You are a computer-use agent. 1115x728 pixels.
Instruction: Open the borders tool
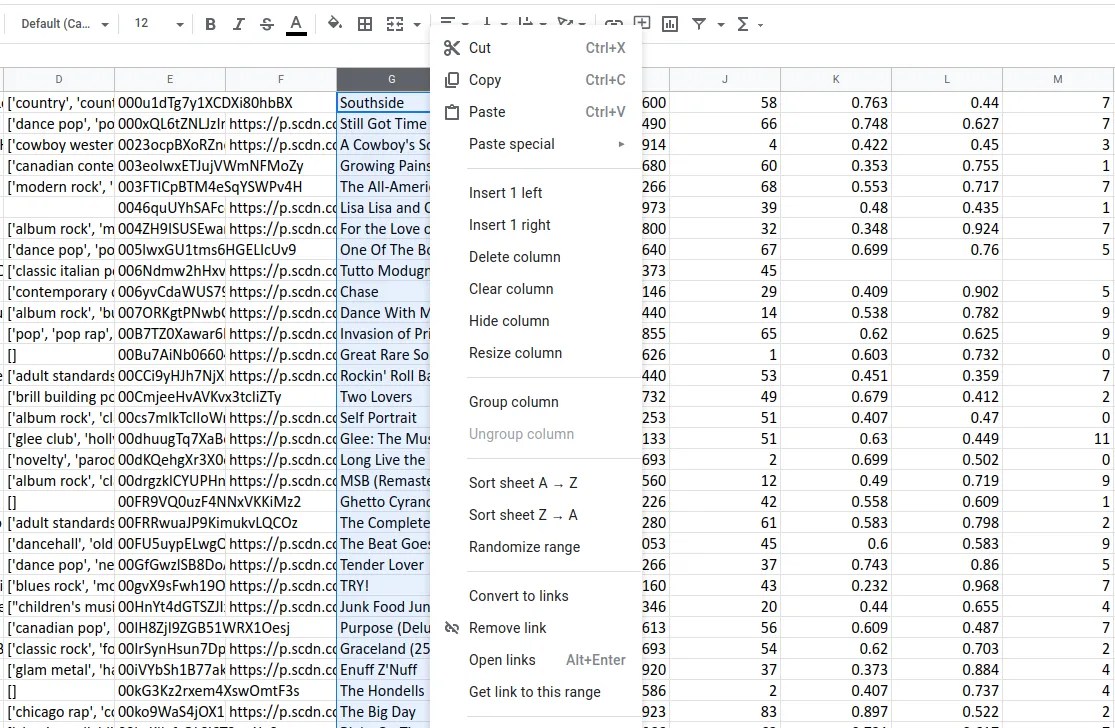click(x=365, y=24)
